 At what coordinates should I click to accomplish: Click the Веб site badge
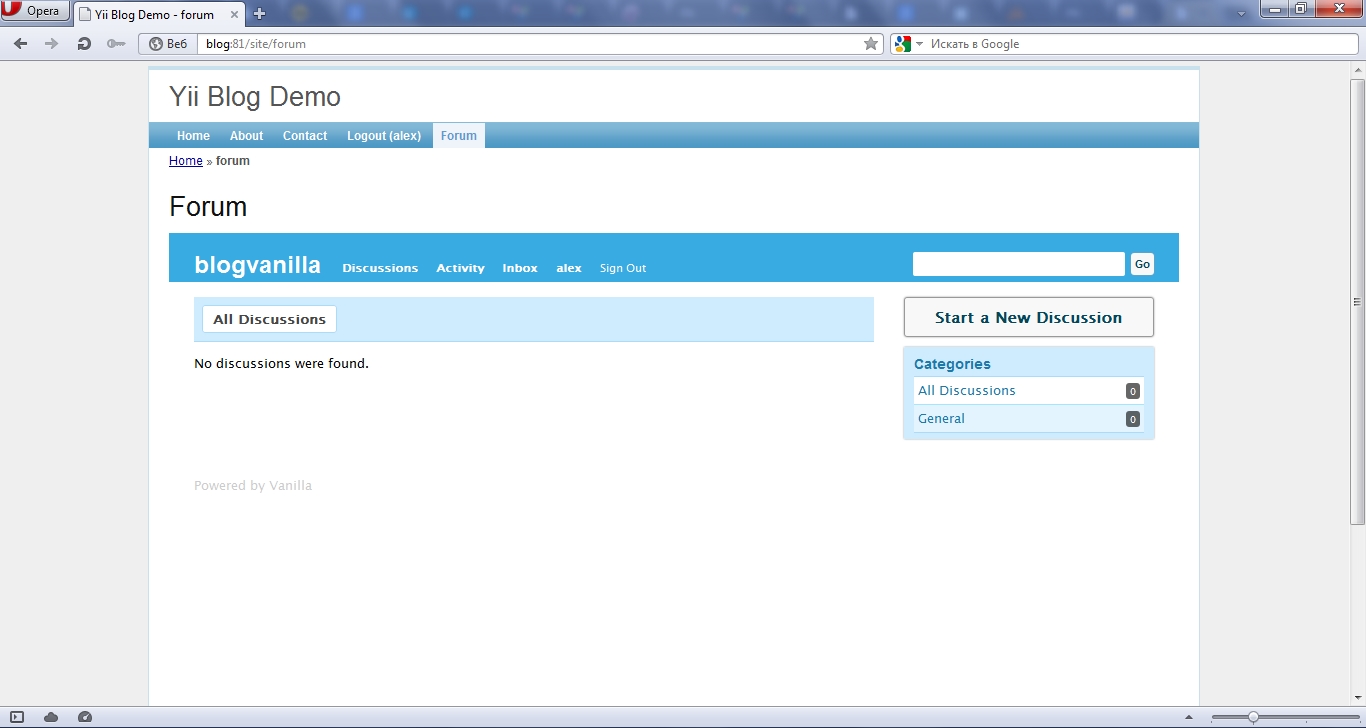click(168, 44)
